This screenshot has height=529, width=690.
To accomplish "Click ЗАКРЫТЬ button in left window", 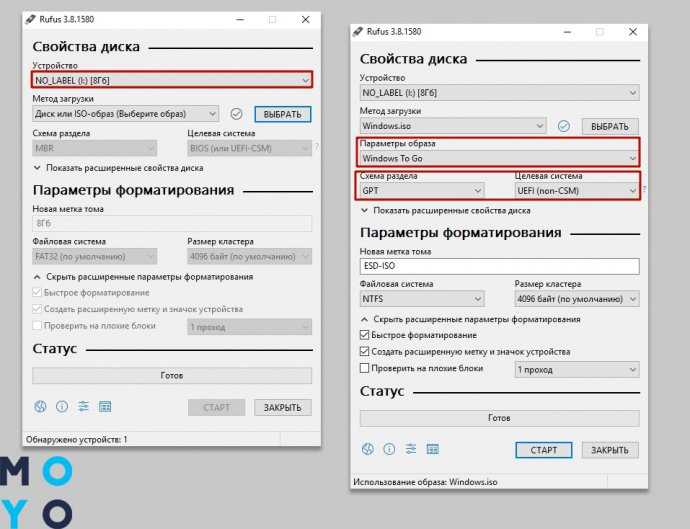I will 283,408.
